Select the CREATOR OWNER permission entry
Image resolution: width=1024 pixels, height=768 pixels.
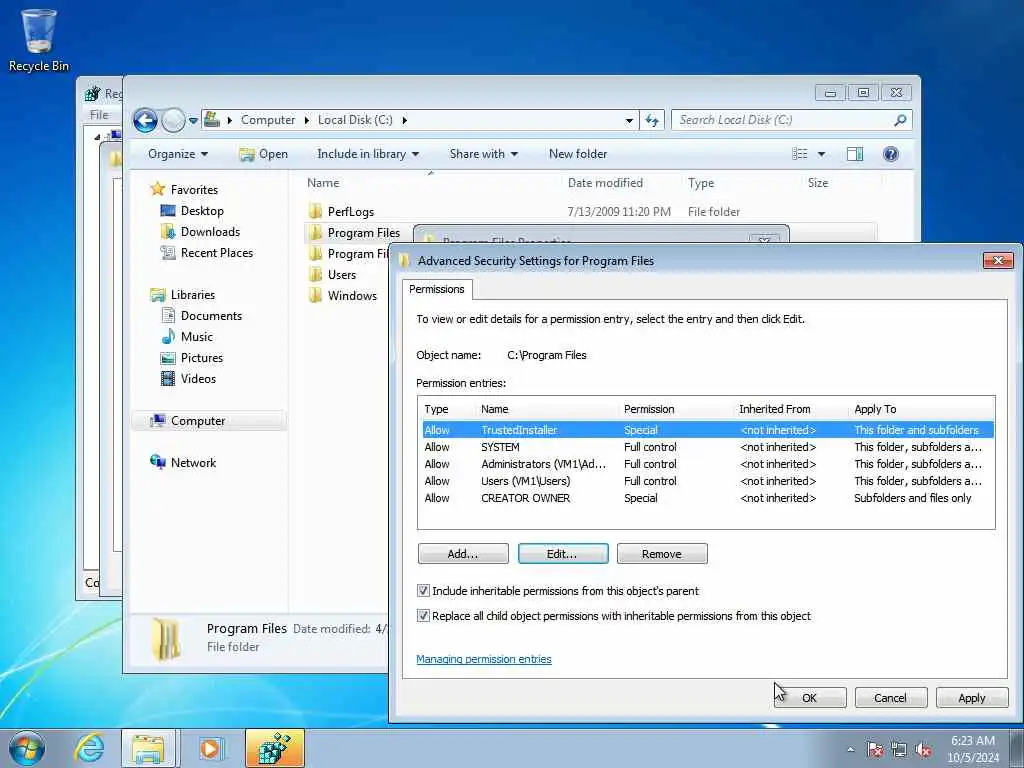point(706,498)
